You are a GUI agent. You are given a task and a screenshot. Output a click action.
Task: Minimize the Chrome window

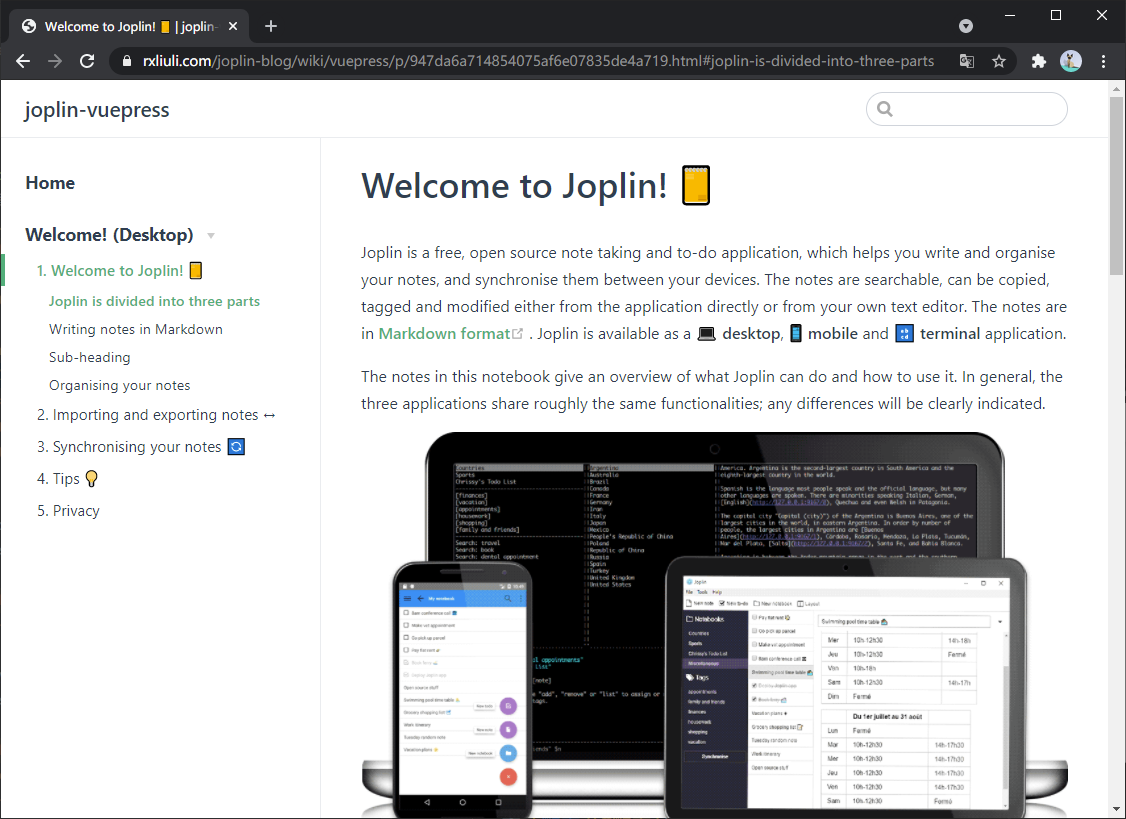click(1010, 15)
